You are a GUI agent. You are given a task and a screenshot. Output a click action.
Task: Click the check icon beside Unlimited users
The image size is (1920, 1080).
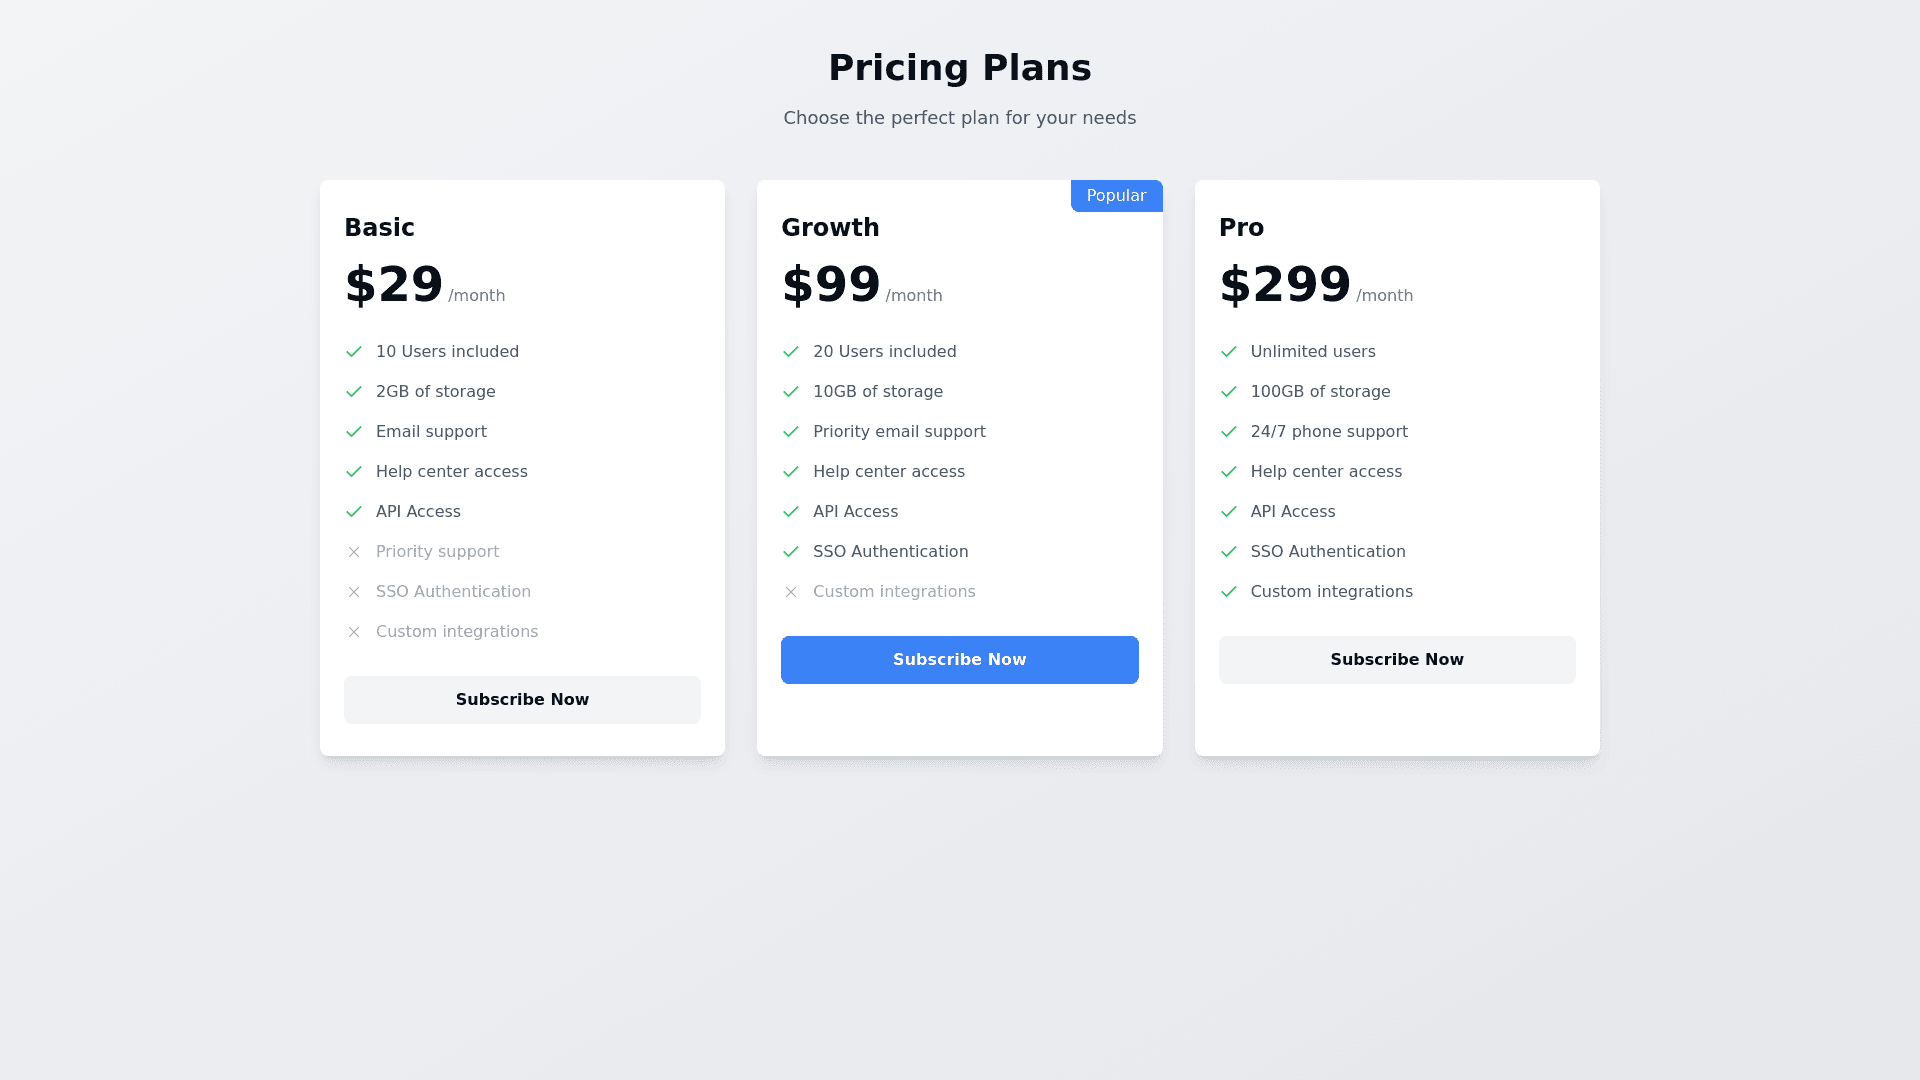1229,352
